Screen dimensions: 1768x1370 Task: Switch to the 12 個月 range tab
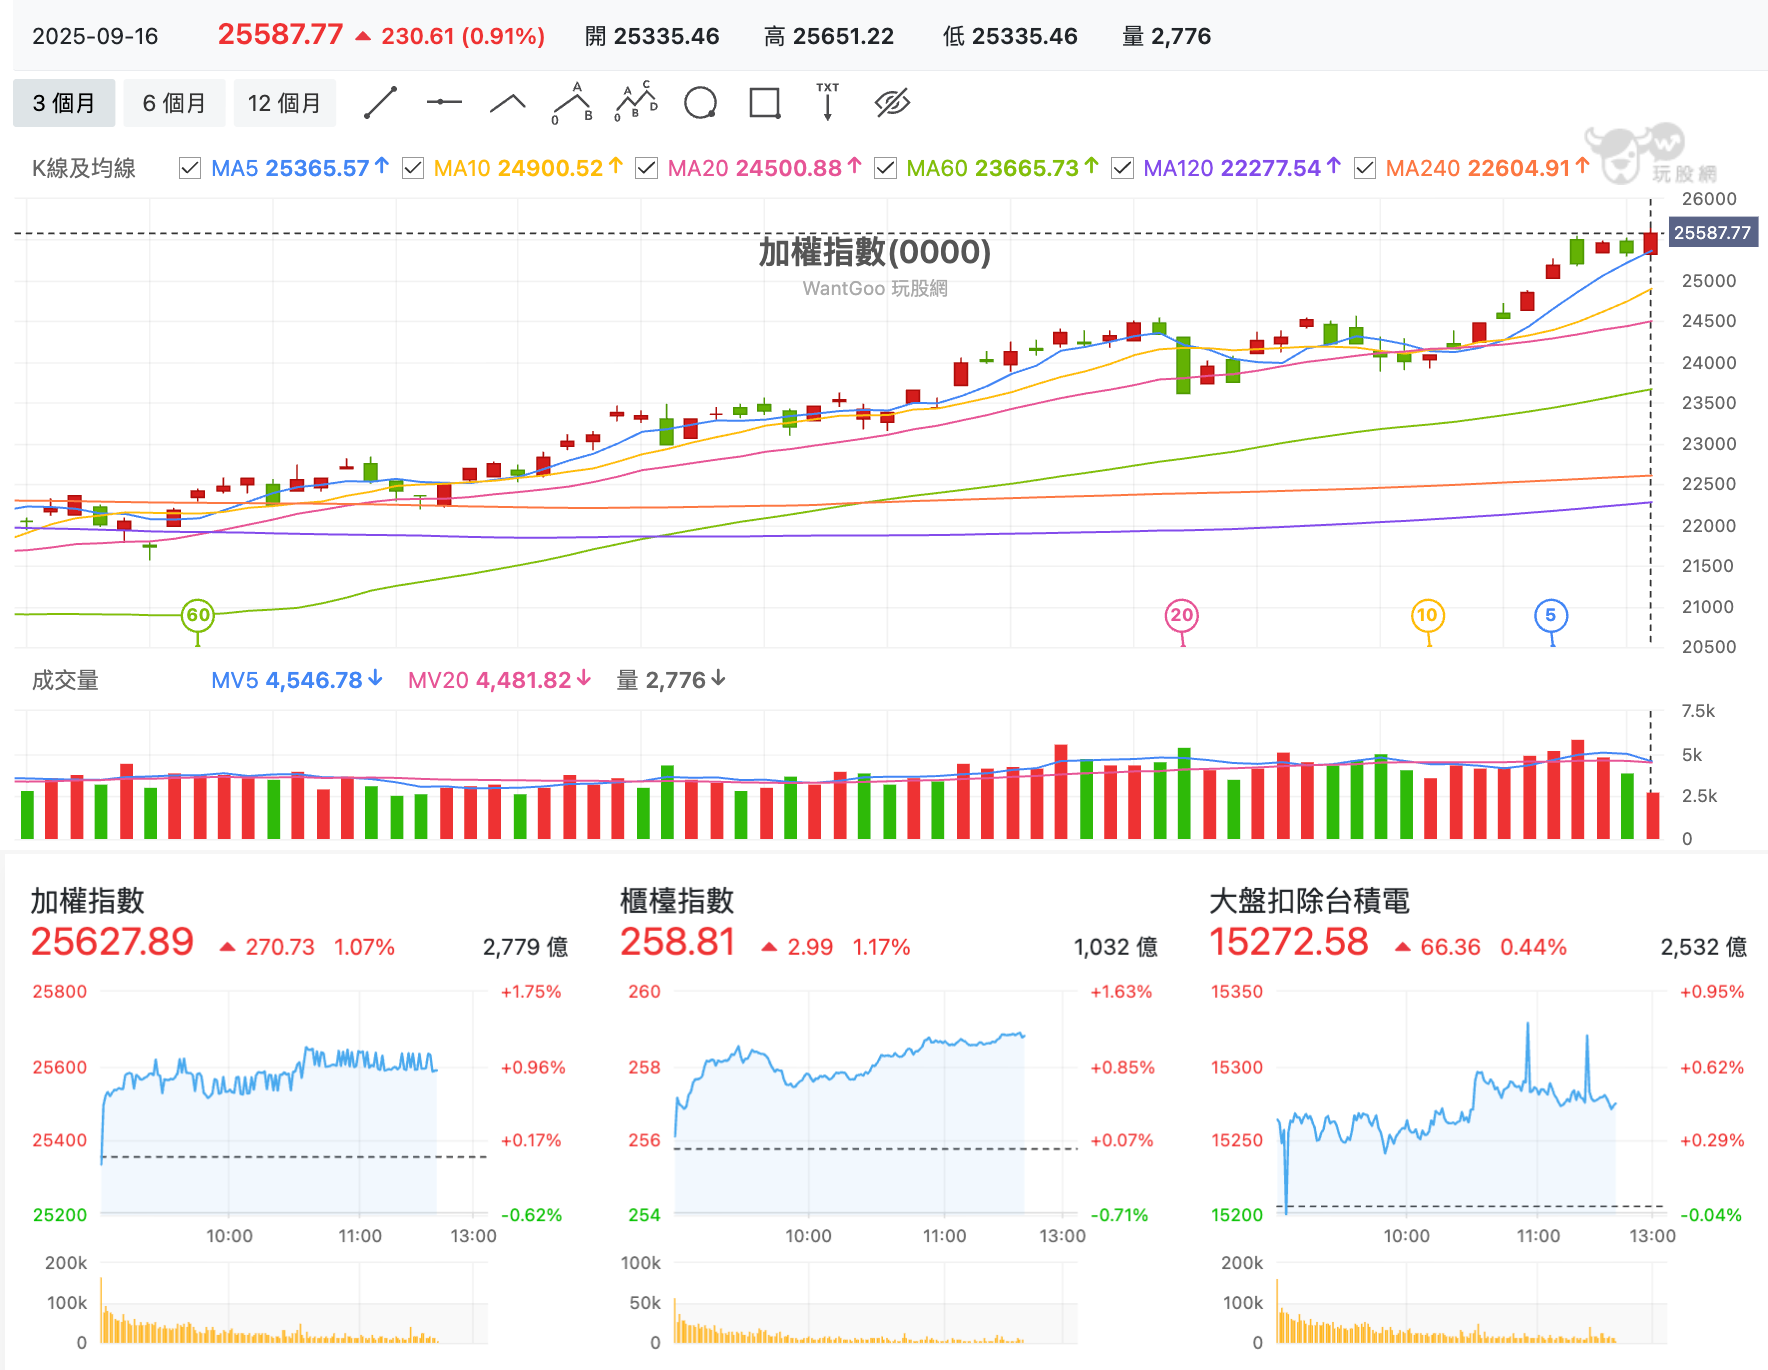[285, 103]
